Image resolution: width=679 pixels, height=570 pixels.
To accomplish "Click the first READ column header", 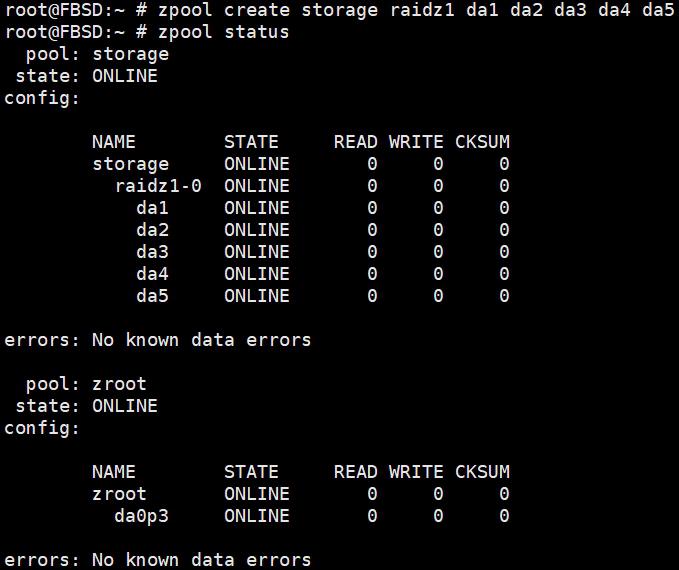I will (x=356, y=142).
